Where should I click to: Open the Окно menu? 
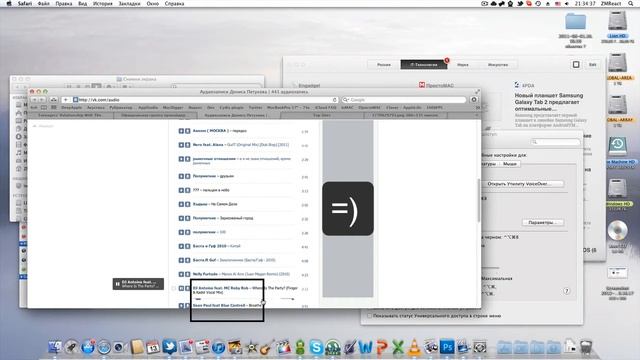[153, 3]
